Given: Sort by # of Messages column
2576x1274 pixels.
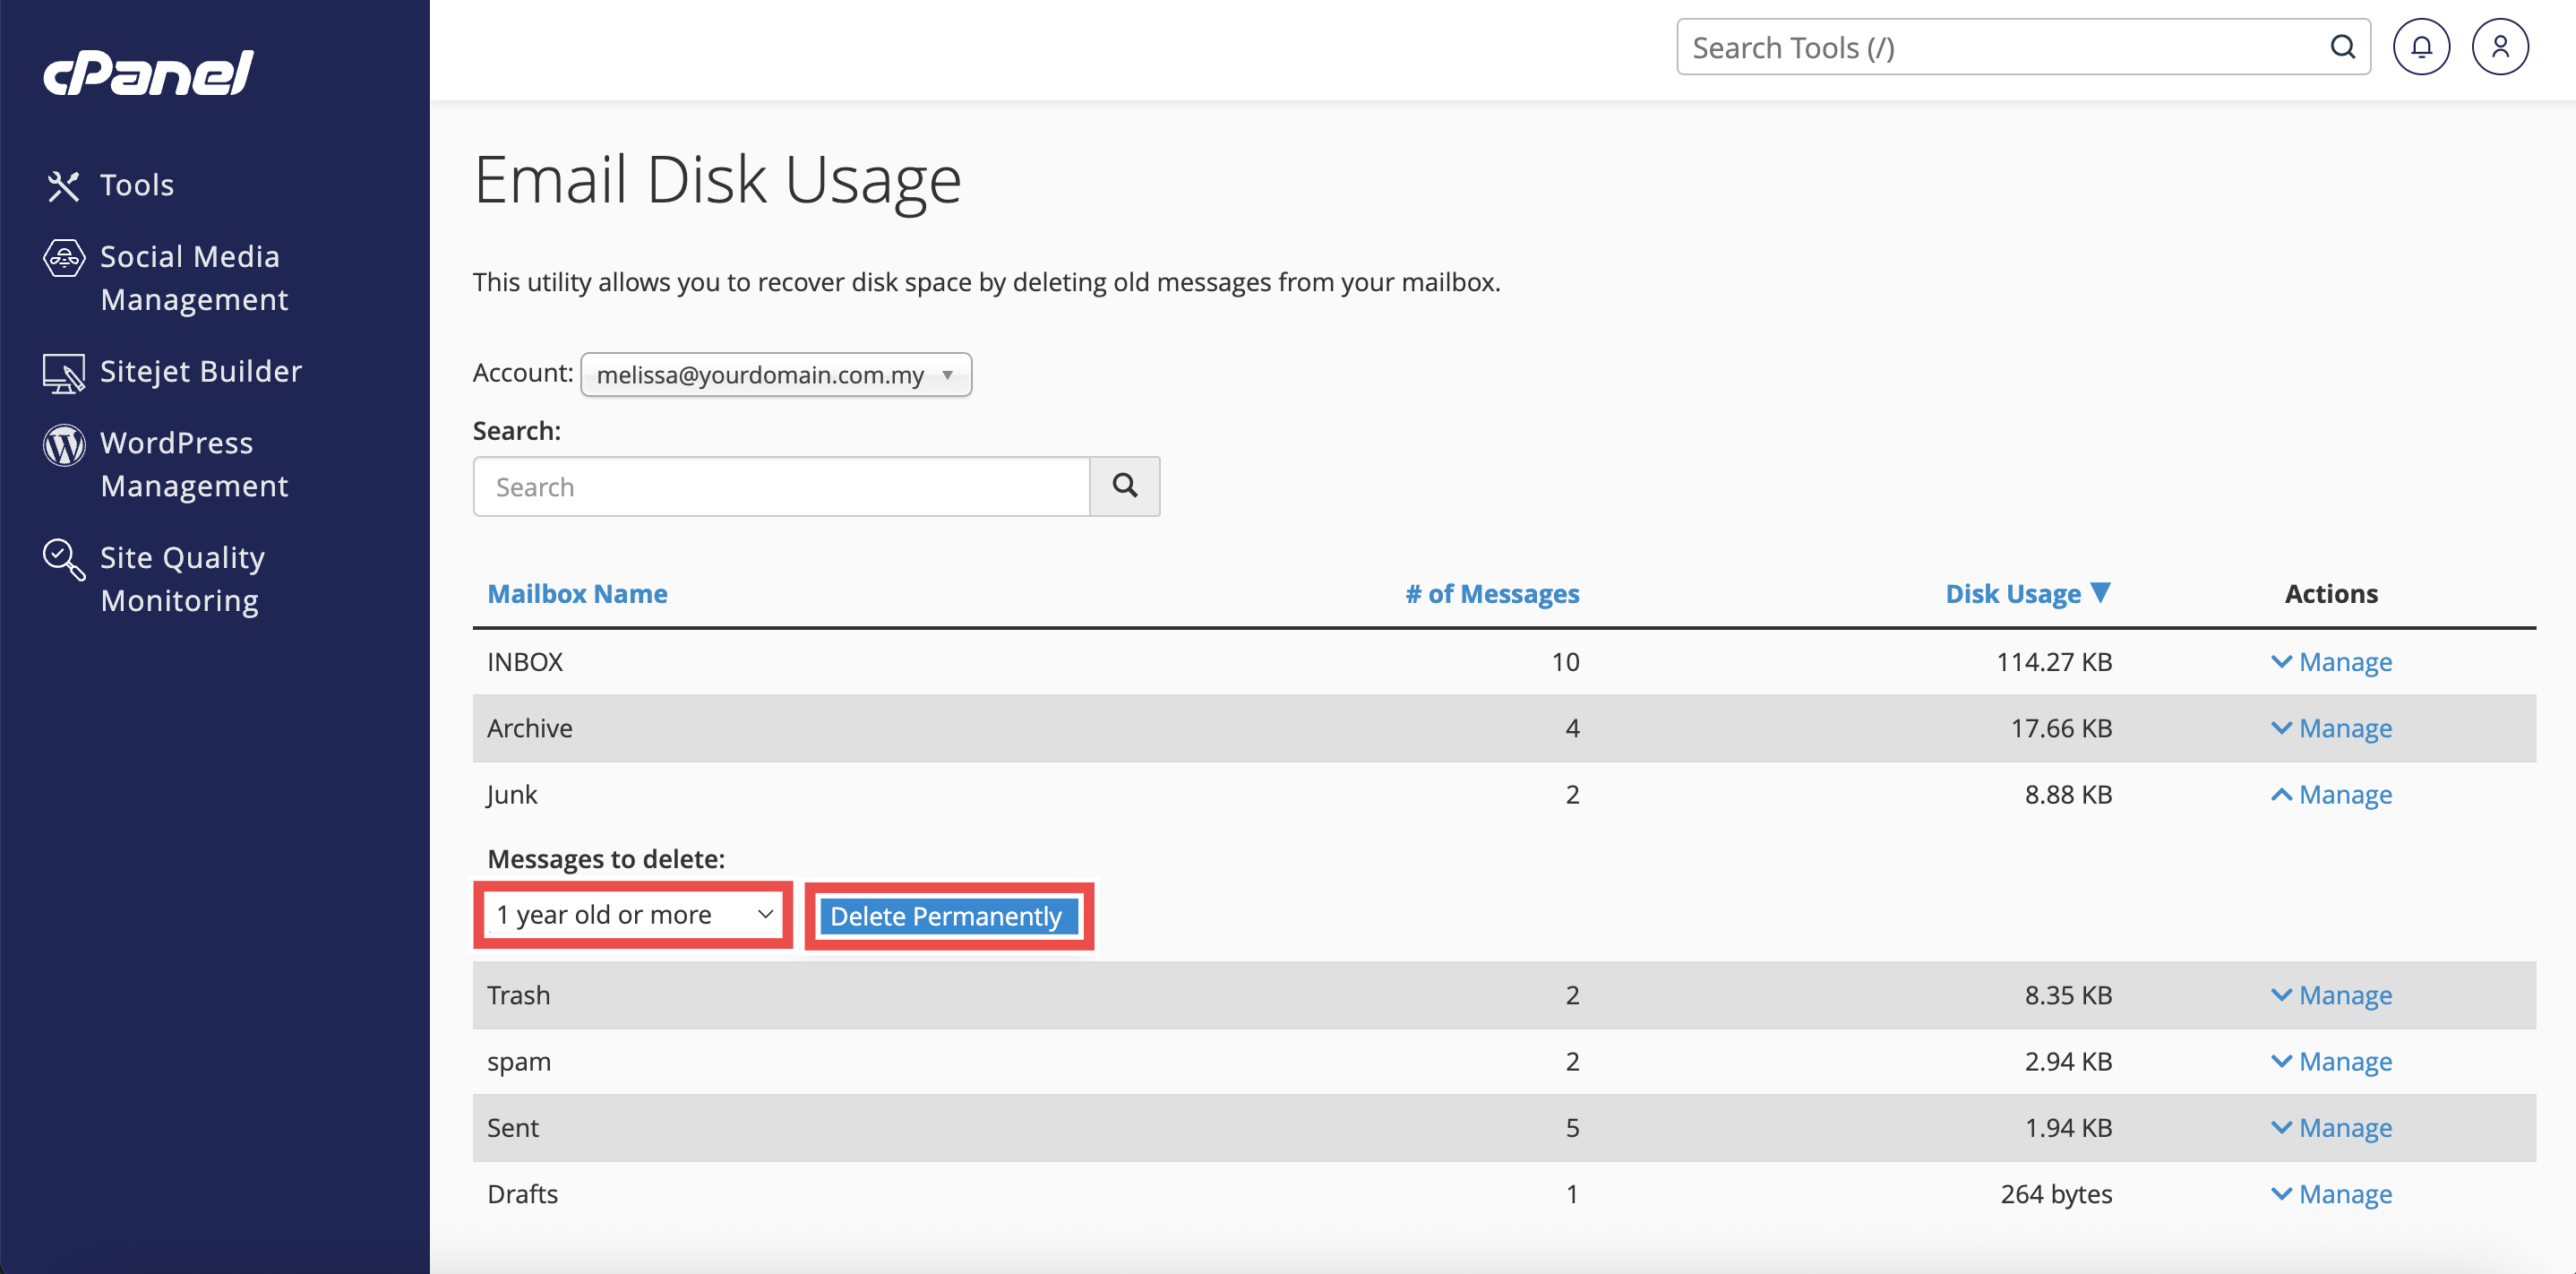Looking at the screenshot, I should [x=1491, y=594].
